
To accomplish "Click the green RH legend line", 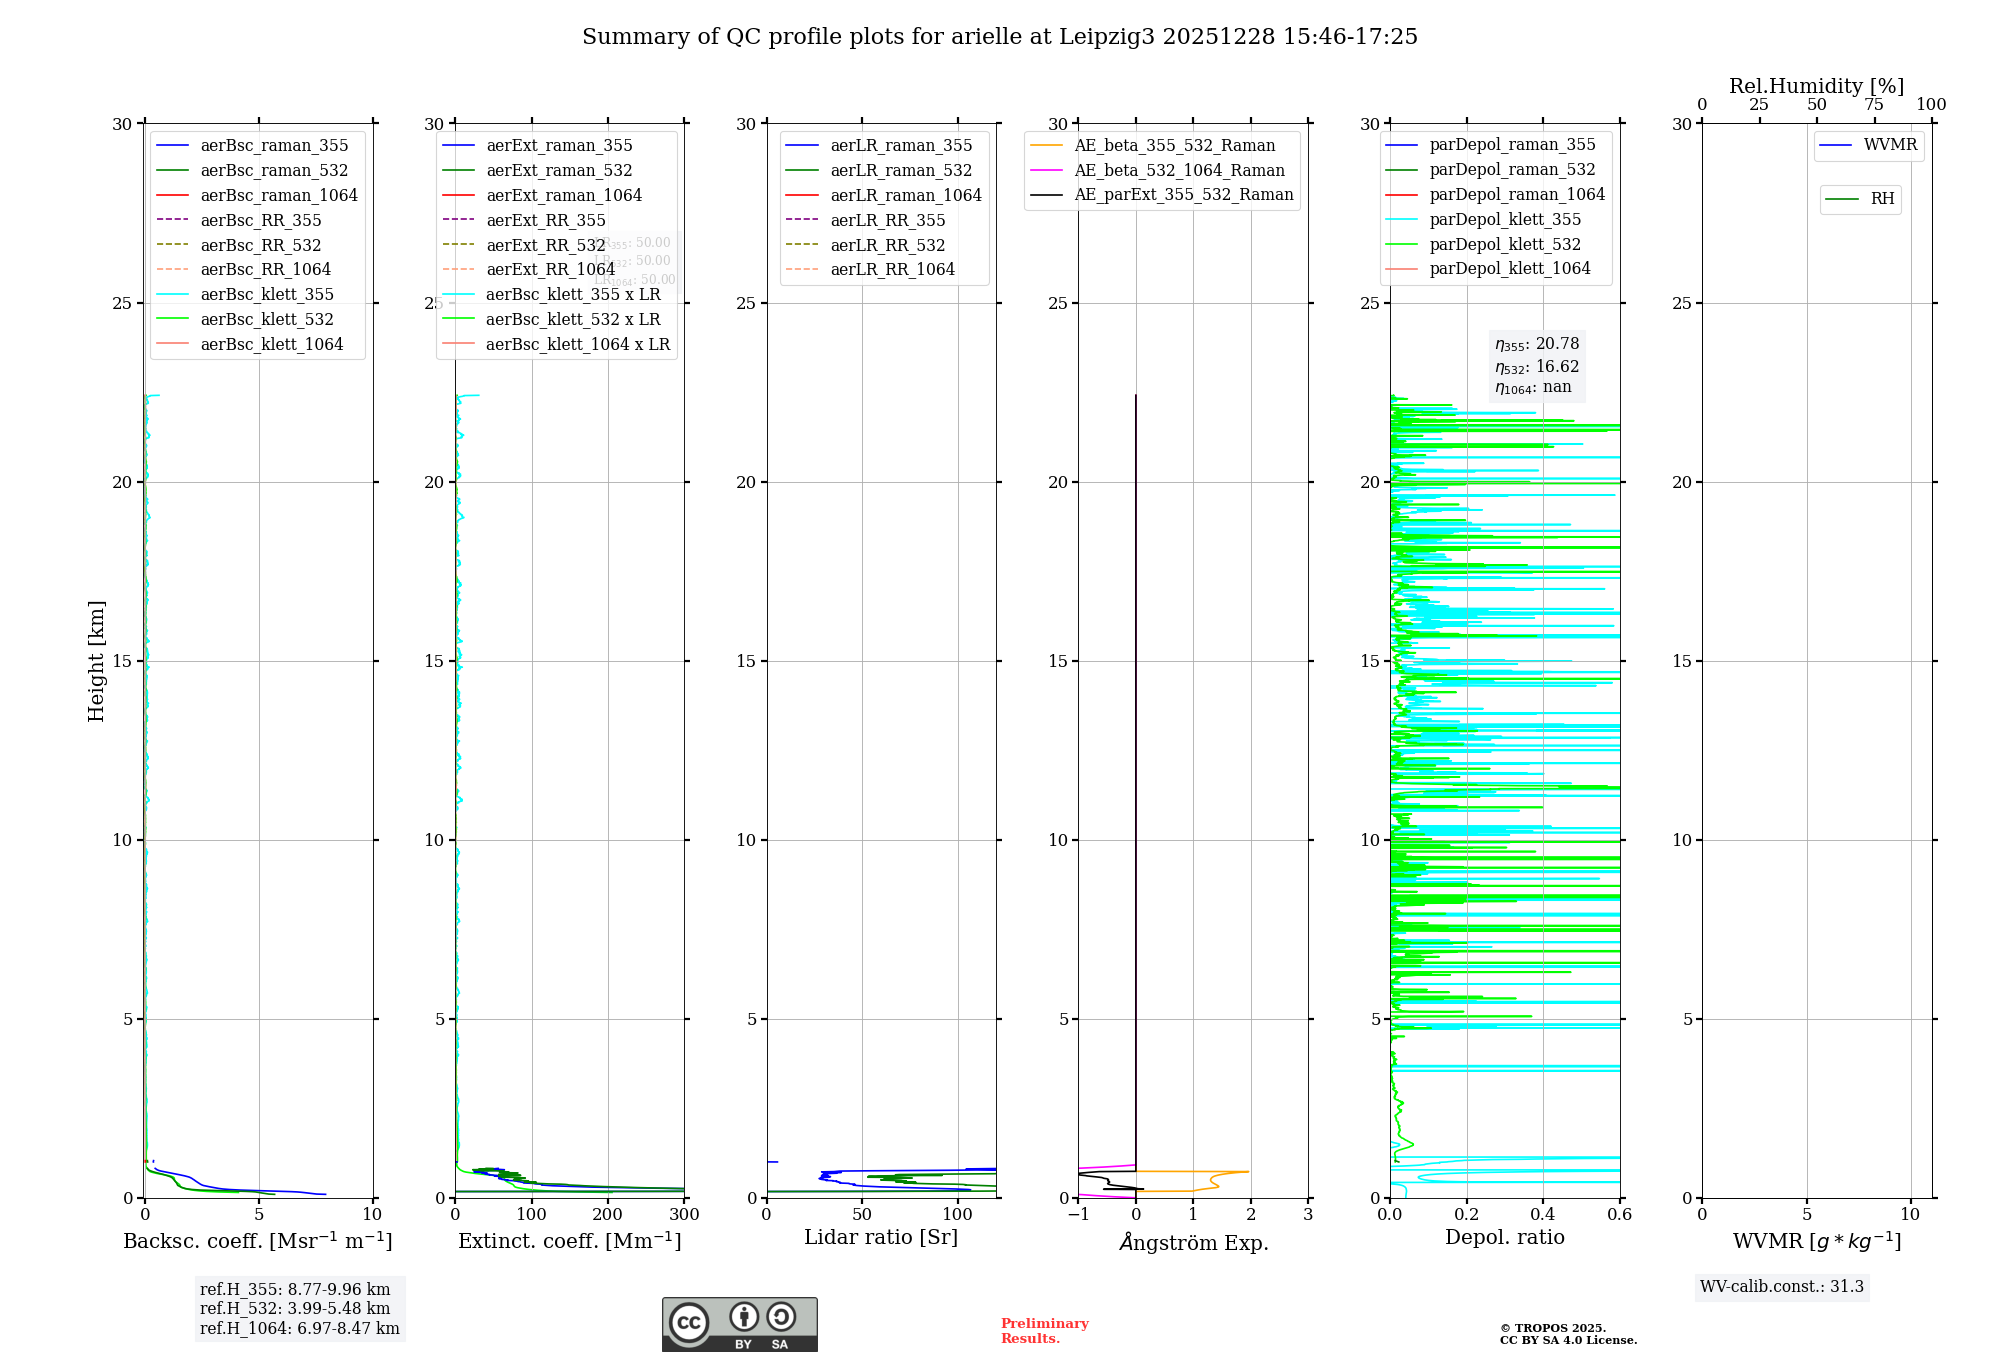I will click(x=1841, y=199).
